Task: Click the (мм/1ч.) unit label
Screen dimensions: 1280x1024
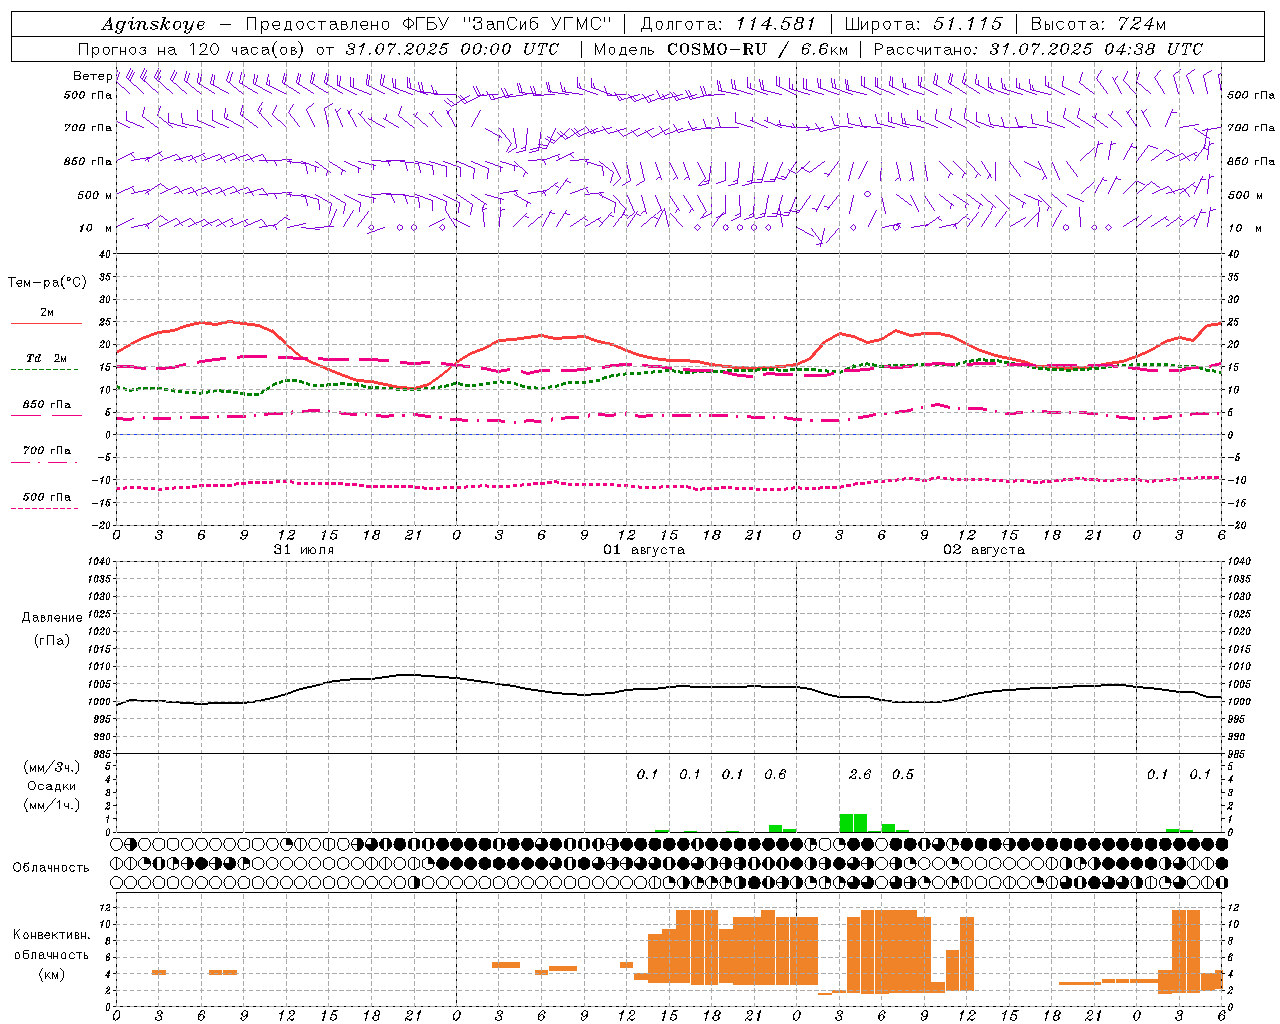Action: (x=52, y=804)
